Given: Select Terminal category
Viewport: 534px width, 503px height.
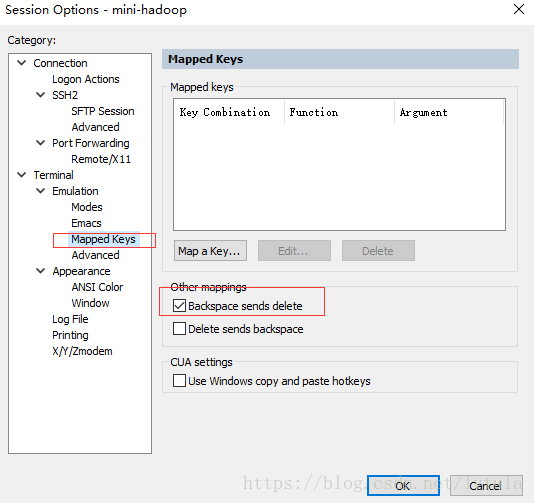Looking at the screenshot, I should click(53, 175).
